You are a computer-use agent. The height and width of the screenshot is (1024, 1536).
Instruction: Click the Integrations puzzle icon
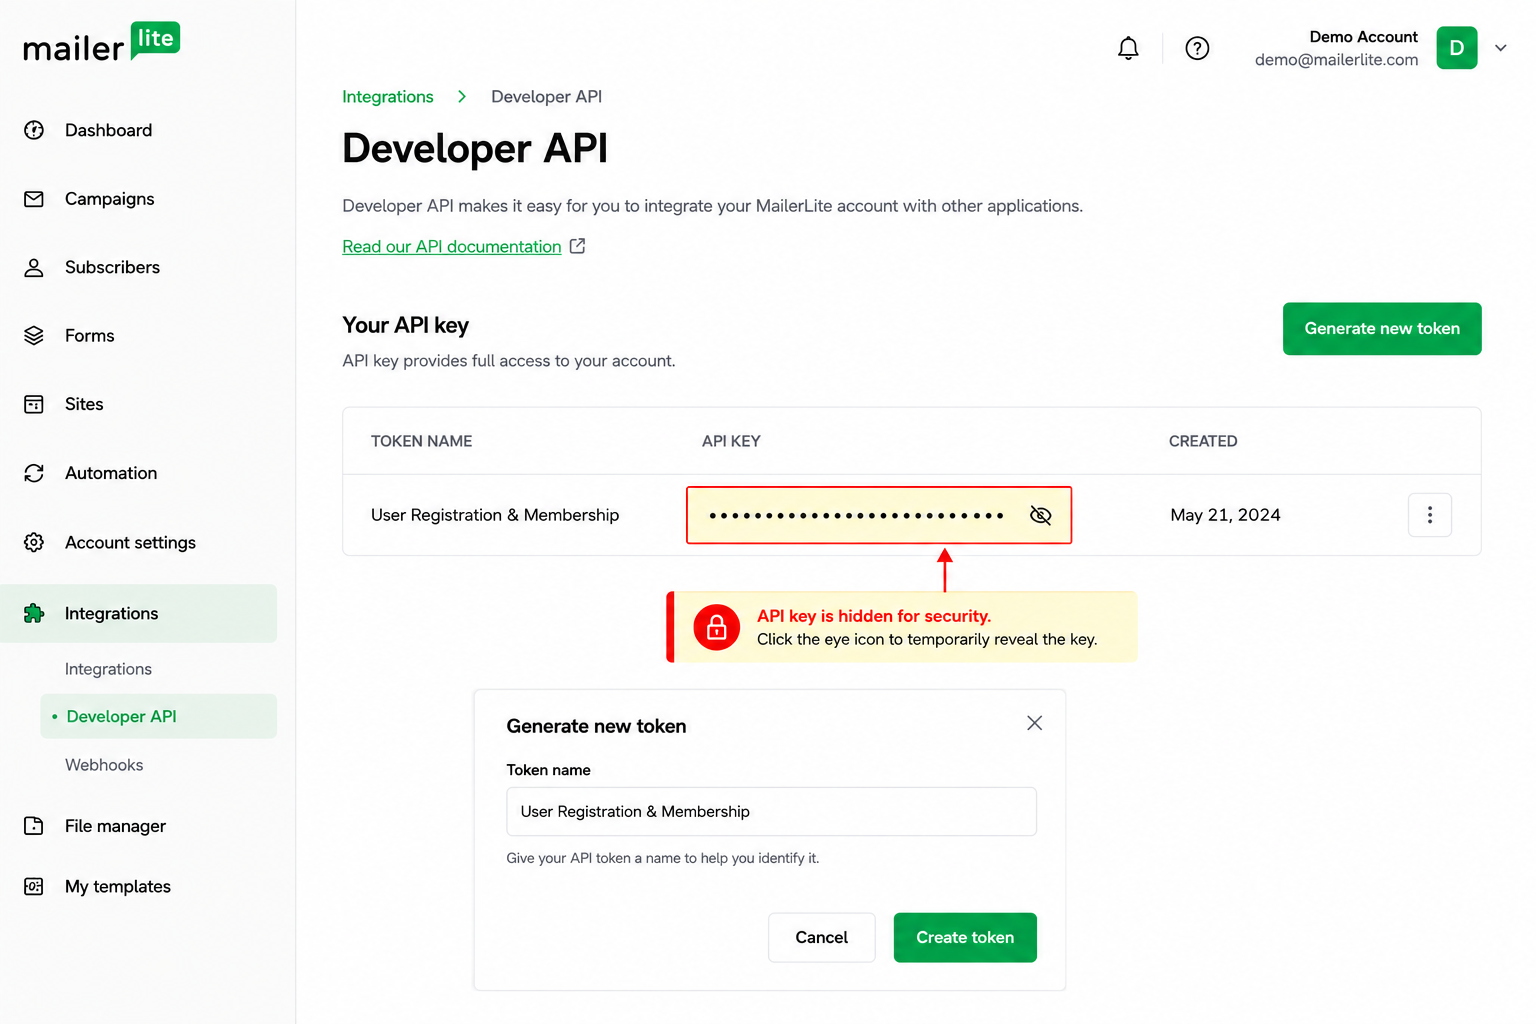[34, 613]
